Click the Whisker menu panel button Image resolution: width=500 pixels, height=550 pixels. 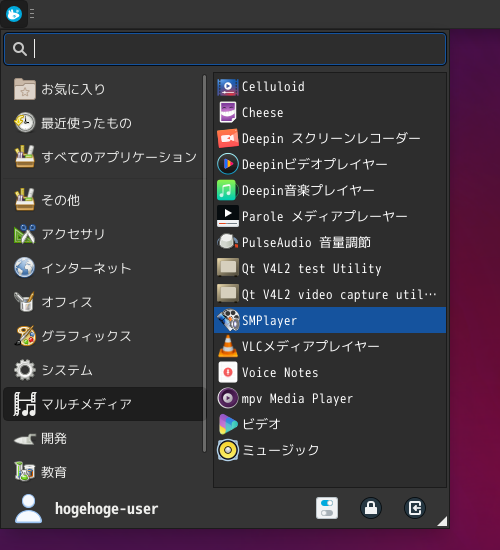click(14, 14)
